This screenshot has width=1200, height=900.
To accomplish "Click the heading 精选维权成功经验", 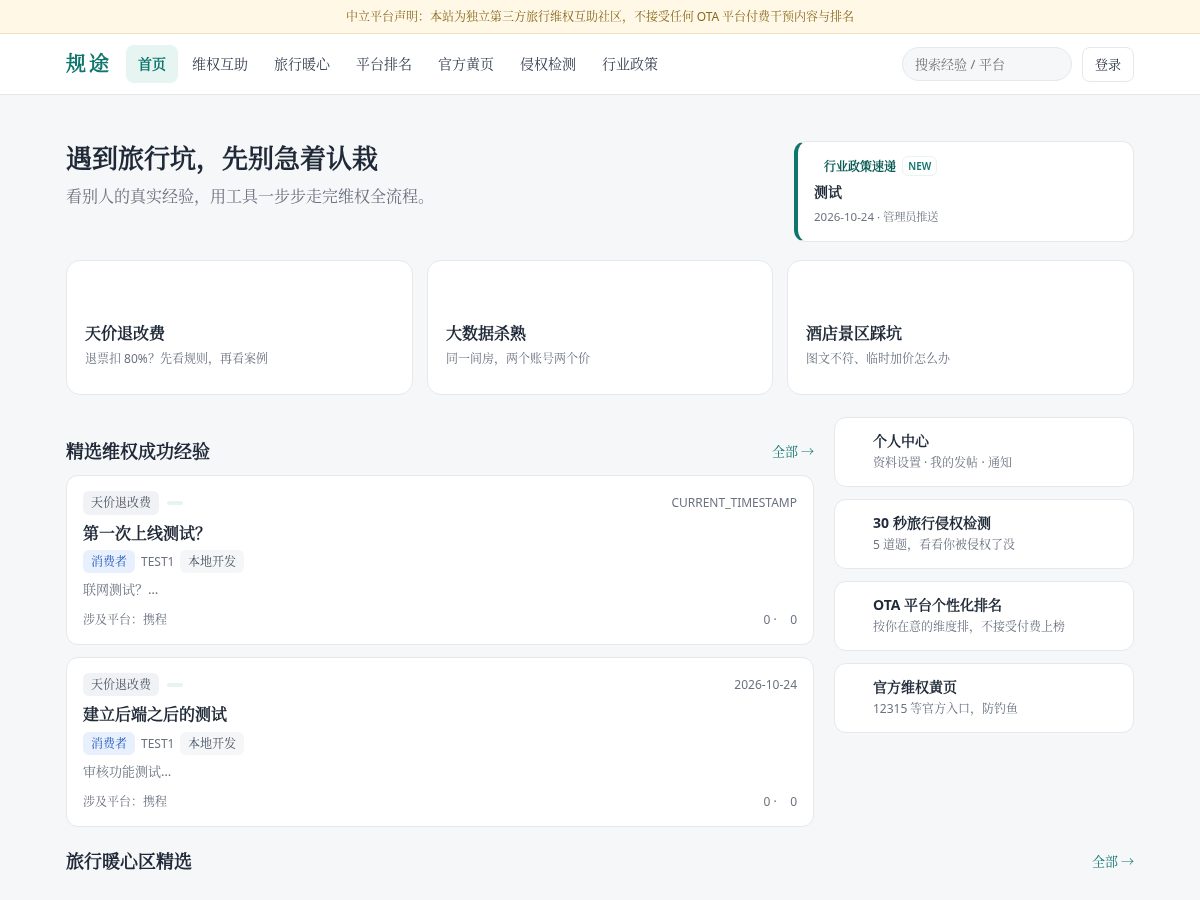I will click(138, 452).
